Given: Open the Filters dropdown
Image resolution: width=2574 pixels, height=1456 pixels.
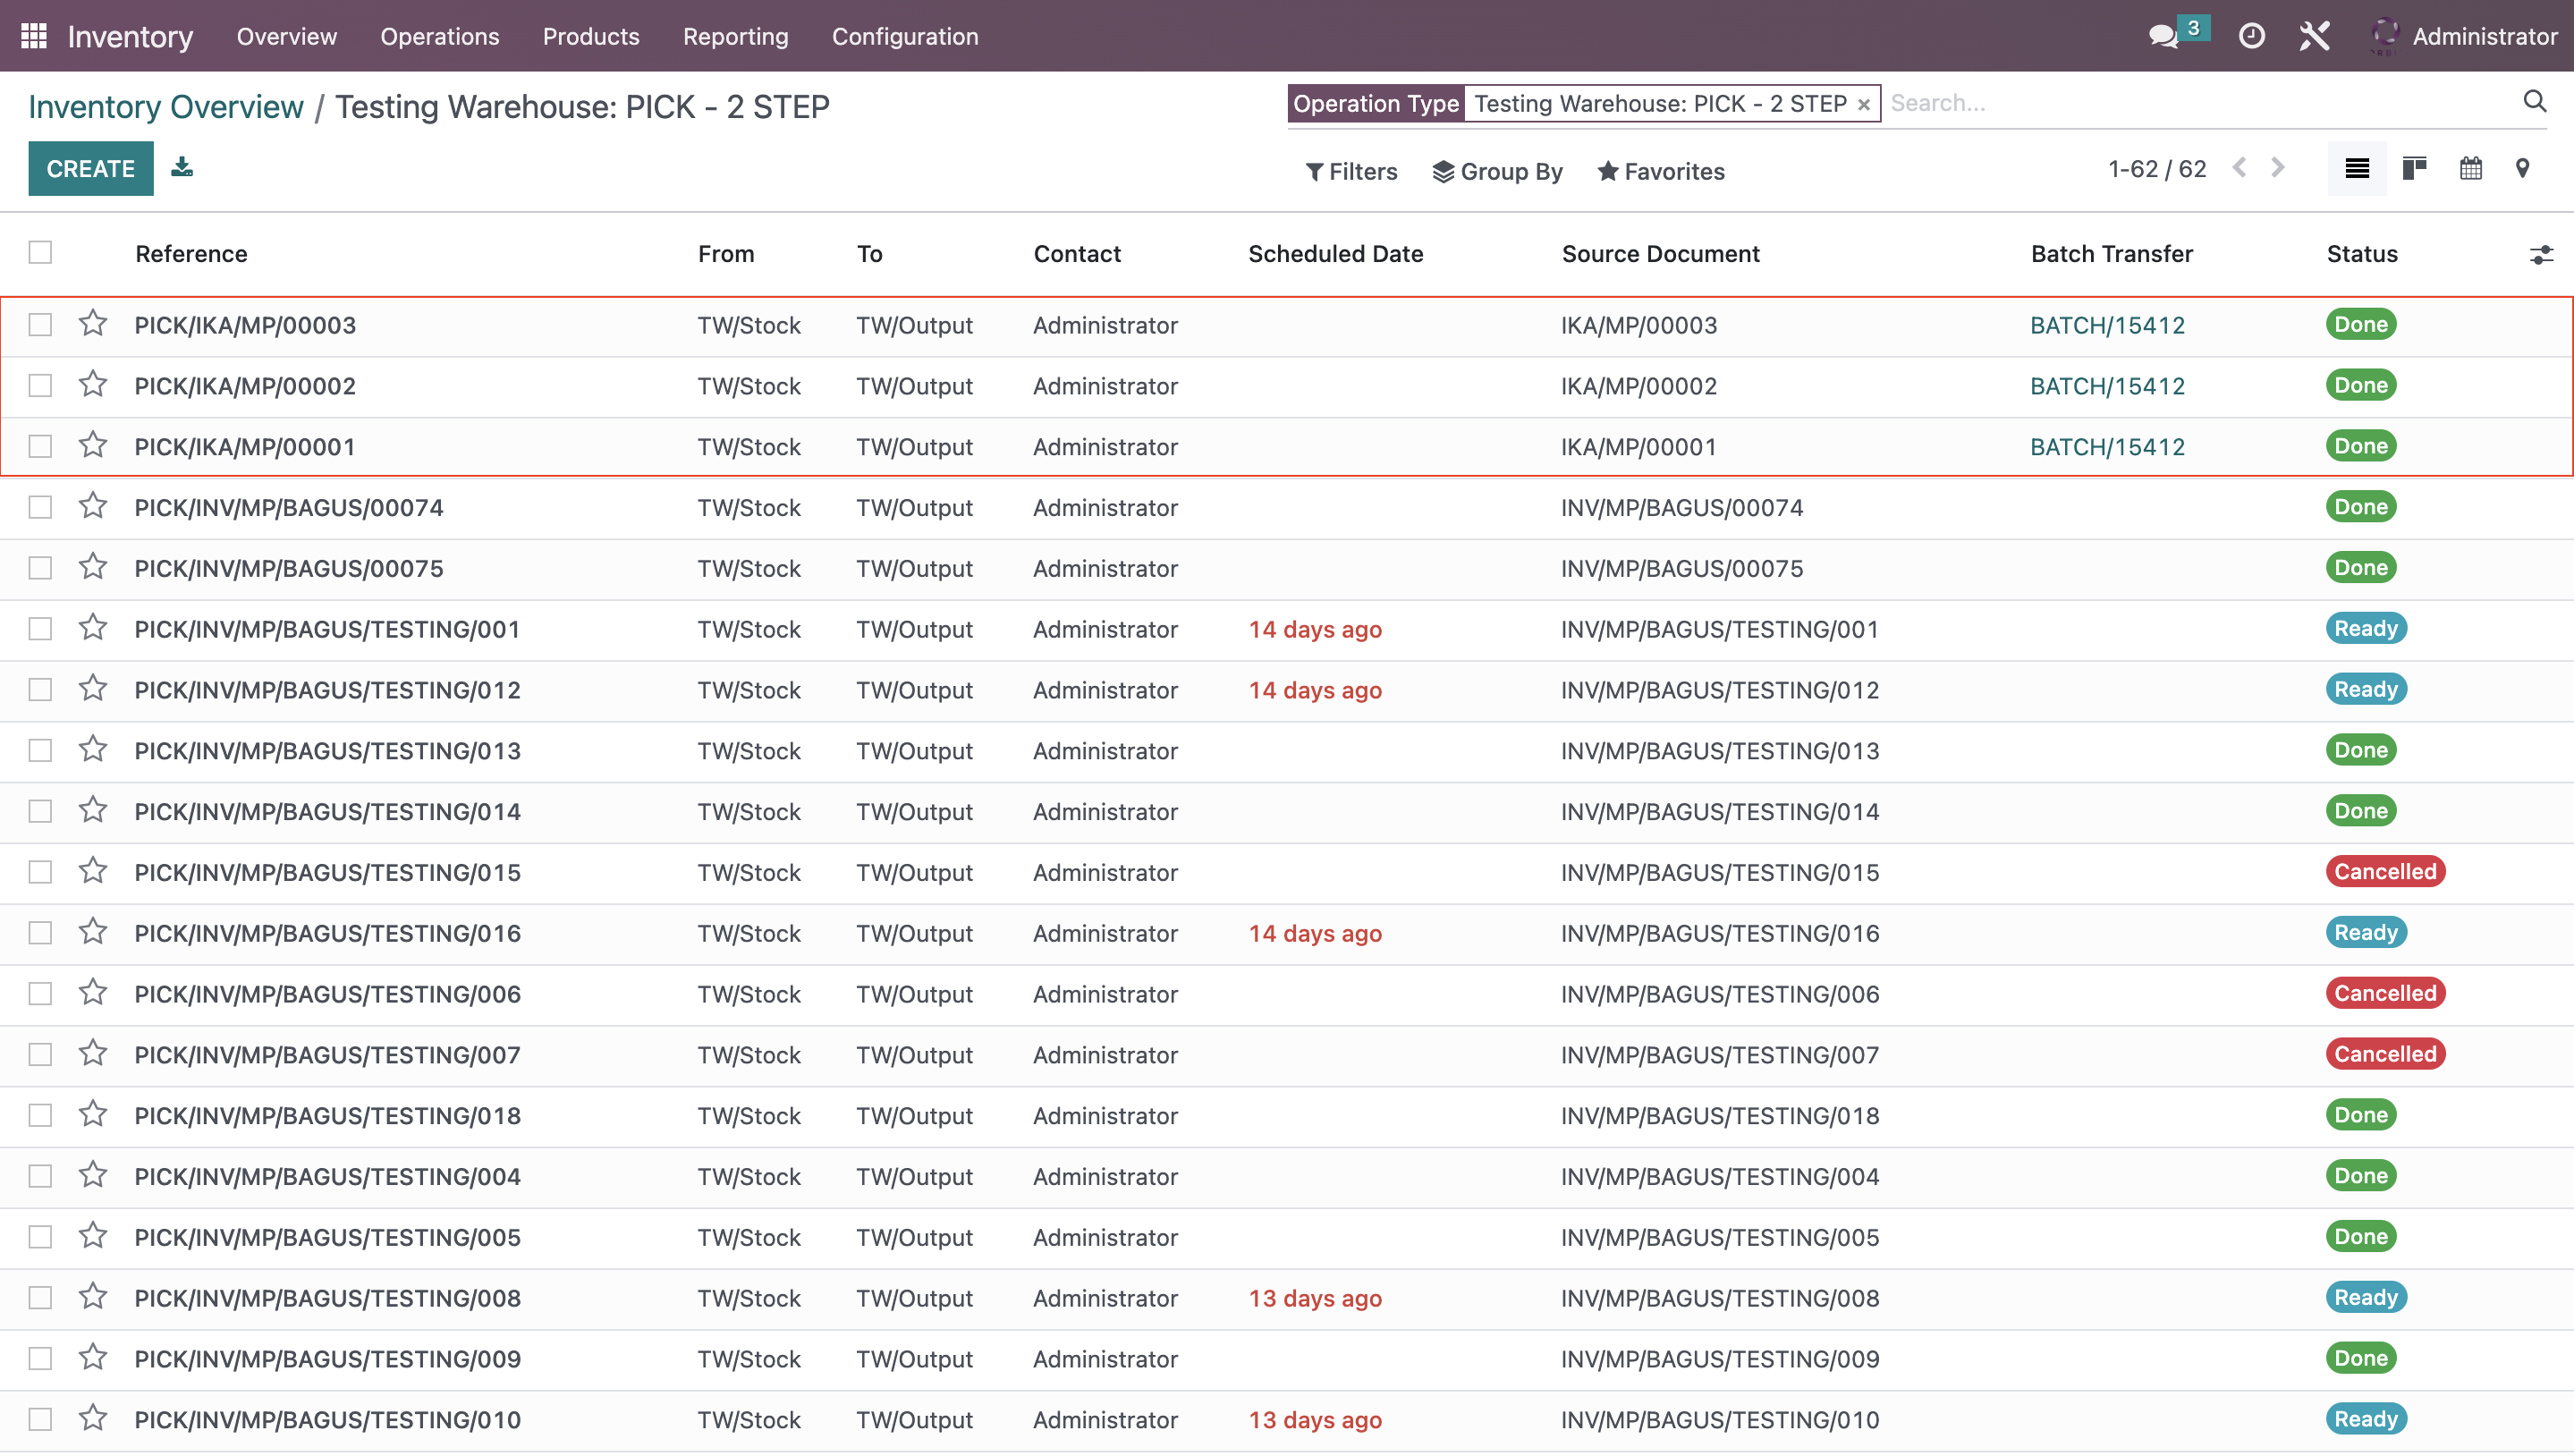Looking at the screenshot, I should (1351, 172).
